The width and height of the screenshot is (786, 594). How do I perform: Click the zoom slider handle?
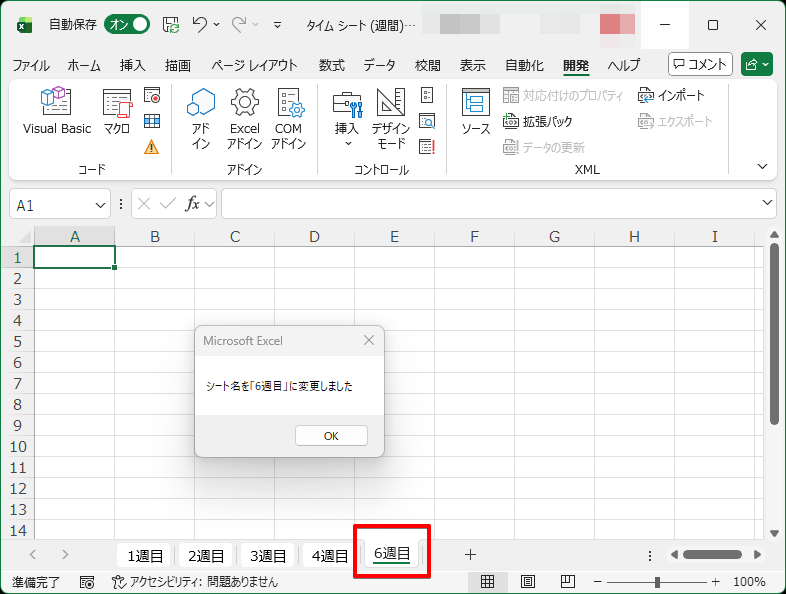657,582
